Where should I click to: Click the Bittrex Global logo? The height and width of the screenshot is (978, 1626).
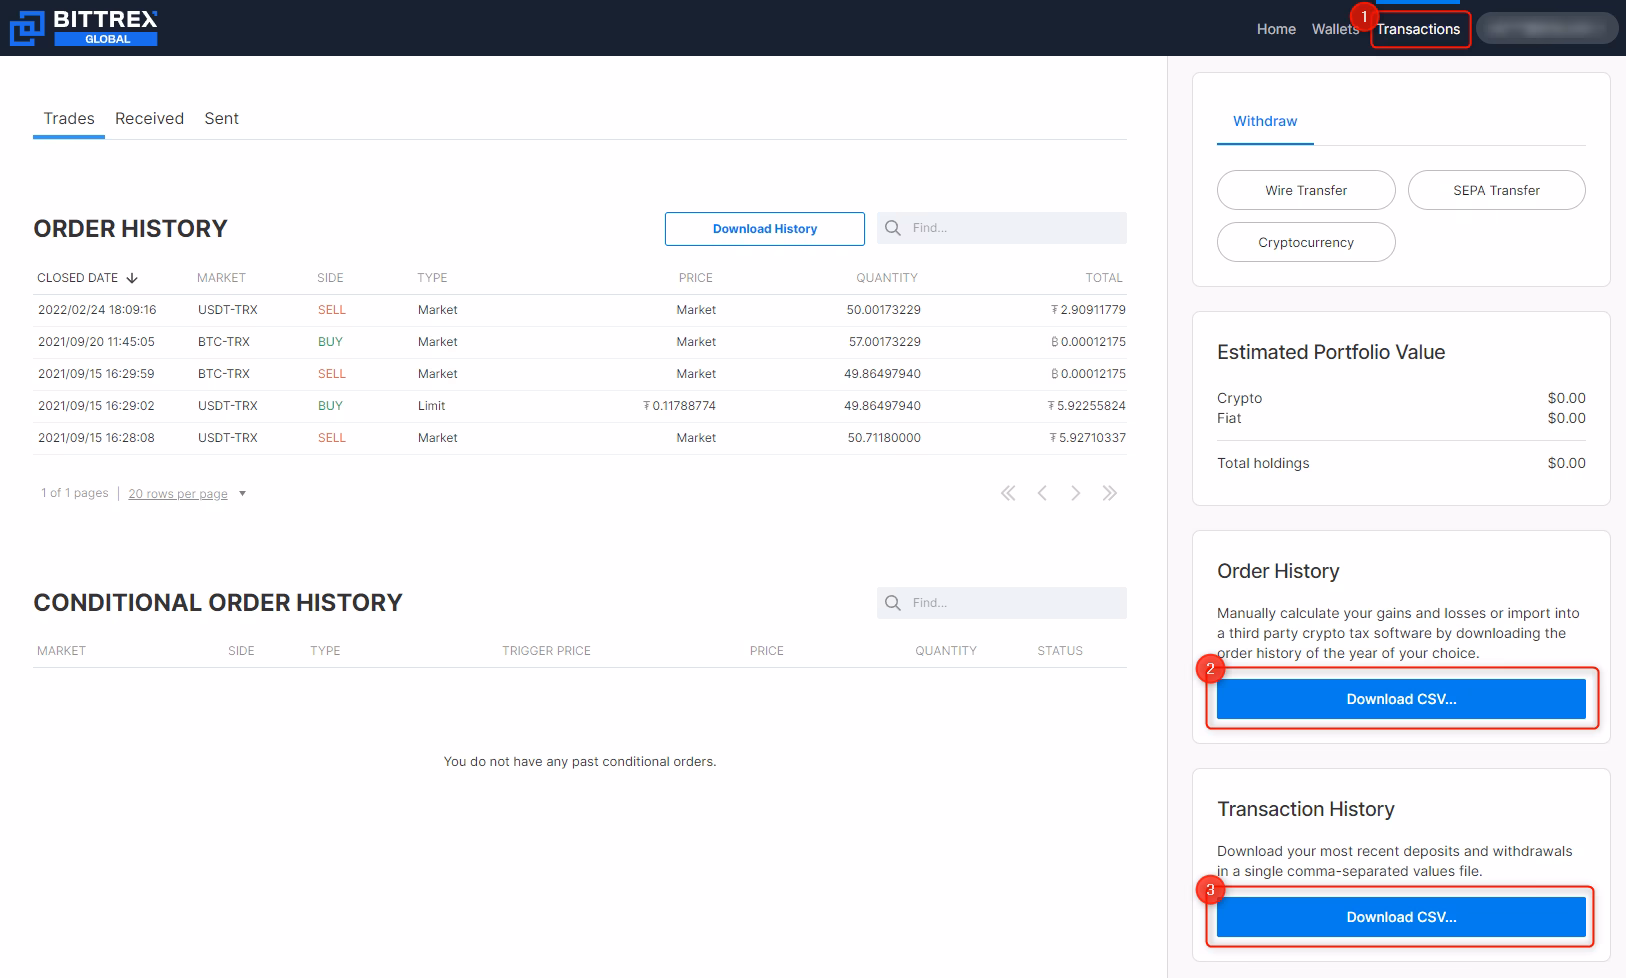pos(83,27)
